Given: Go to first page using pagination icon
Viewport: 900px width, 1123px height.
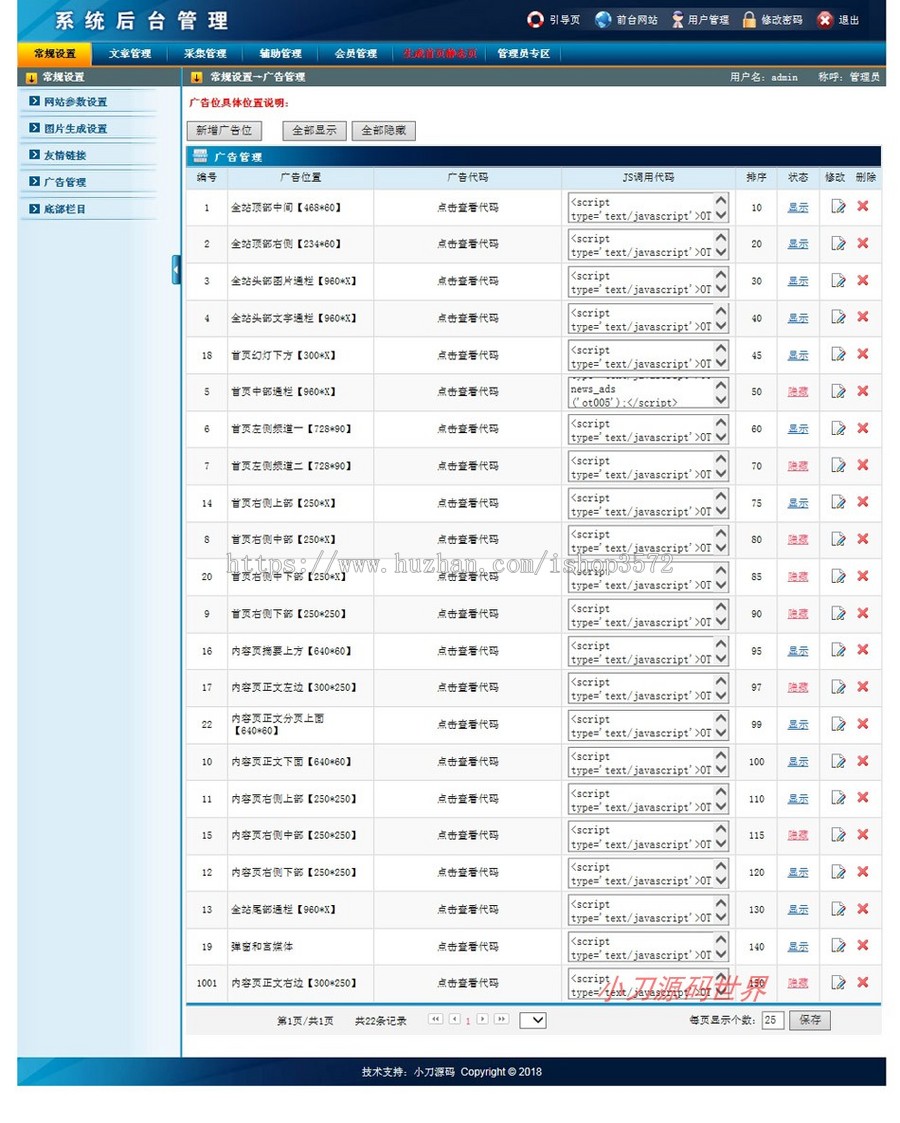Looking at the screenshot, I should (x=435, y=1019).
